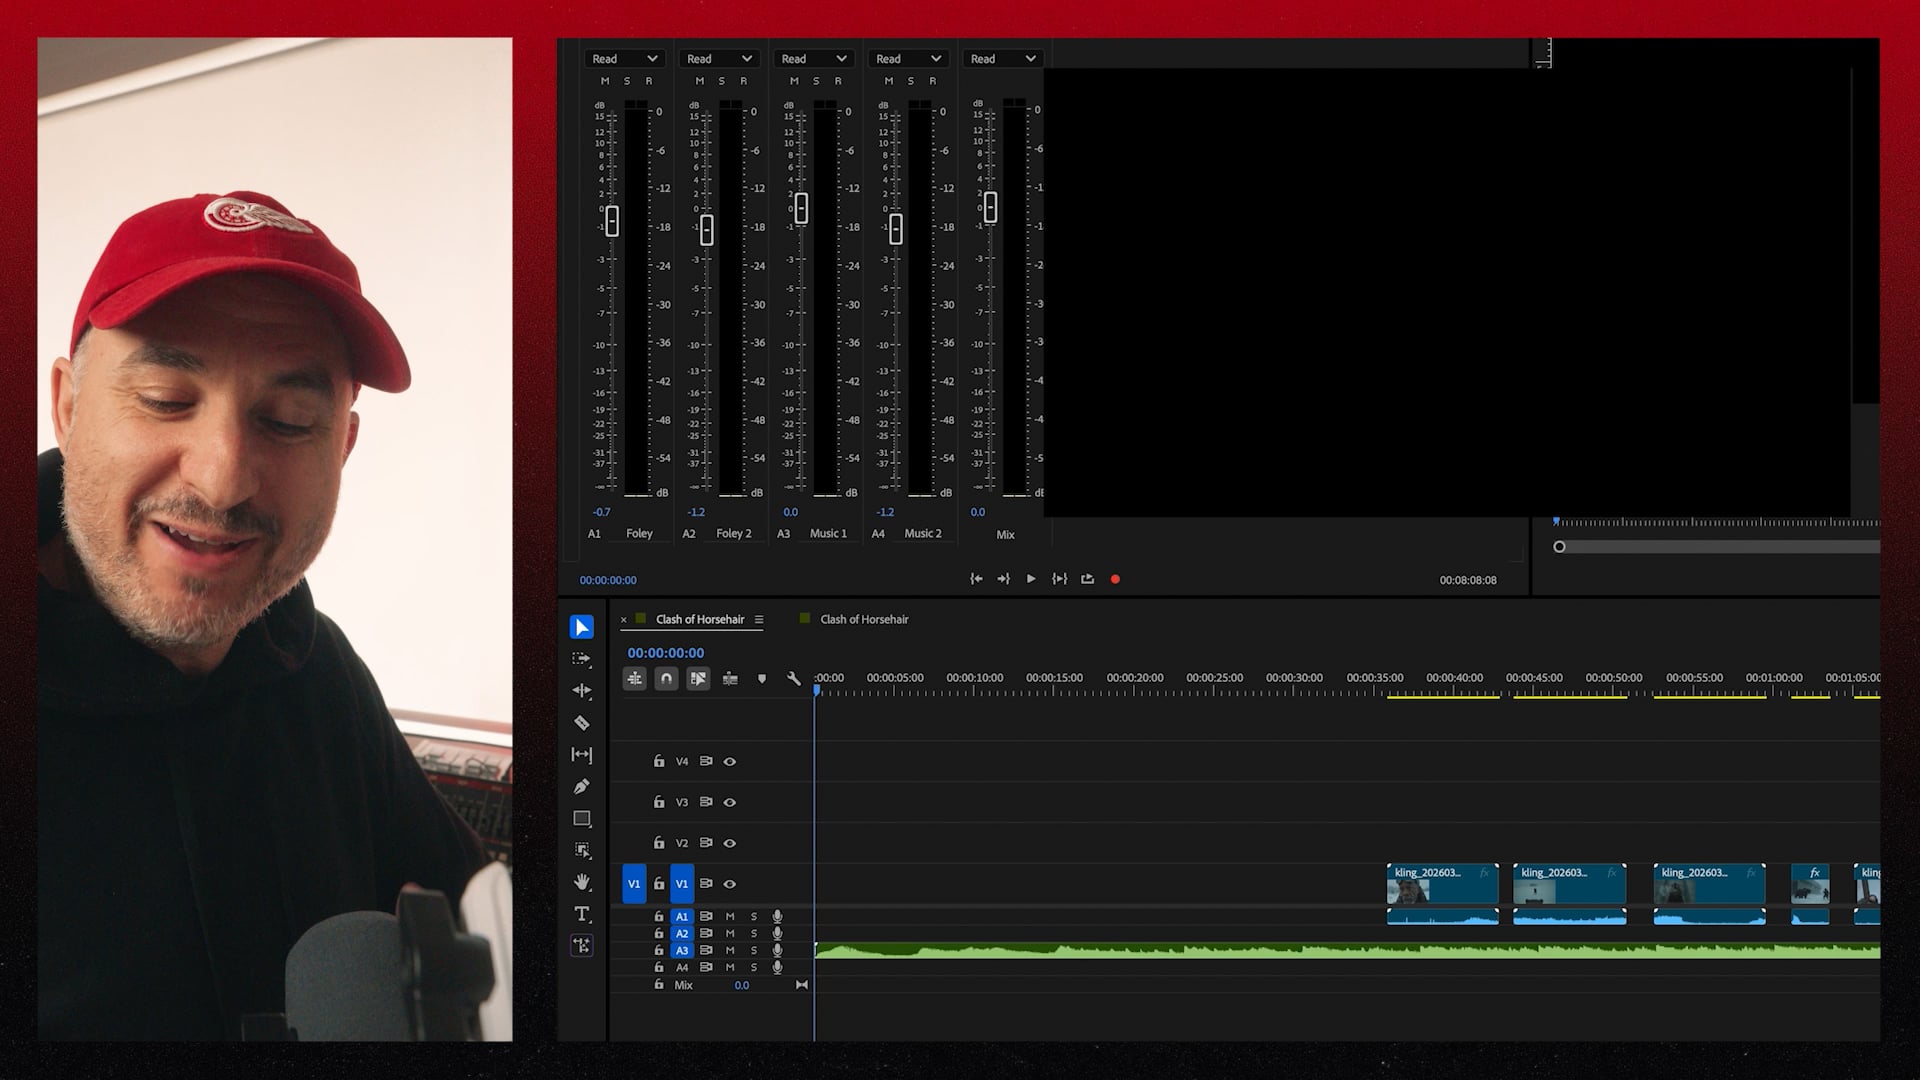Screen dimensions: 1920x1080
Task: Toggle track output visibility for V1
Action: [x=730, y=883]
